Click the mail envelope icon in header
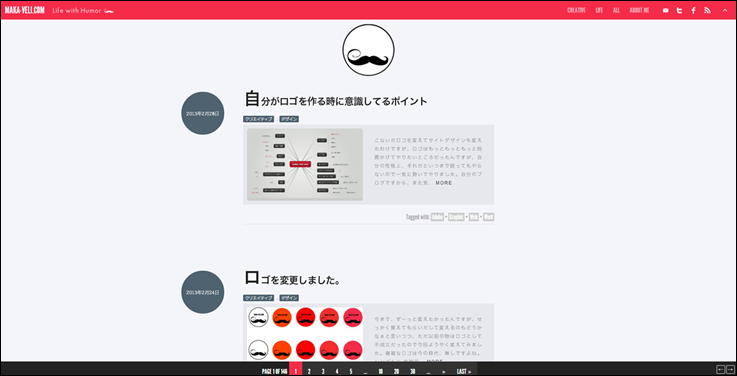This screenshot has width=737, height=376. pos(666,10)
